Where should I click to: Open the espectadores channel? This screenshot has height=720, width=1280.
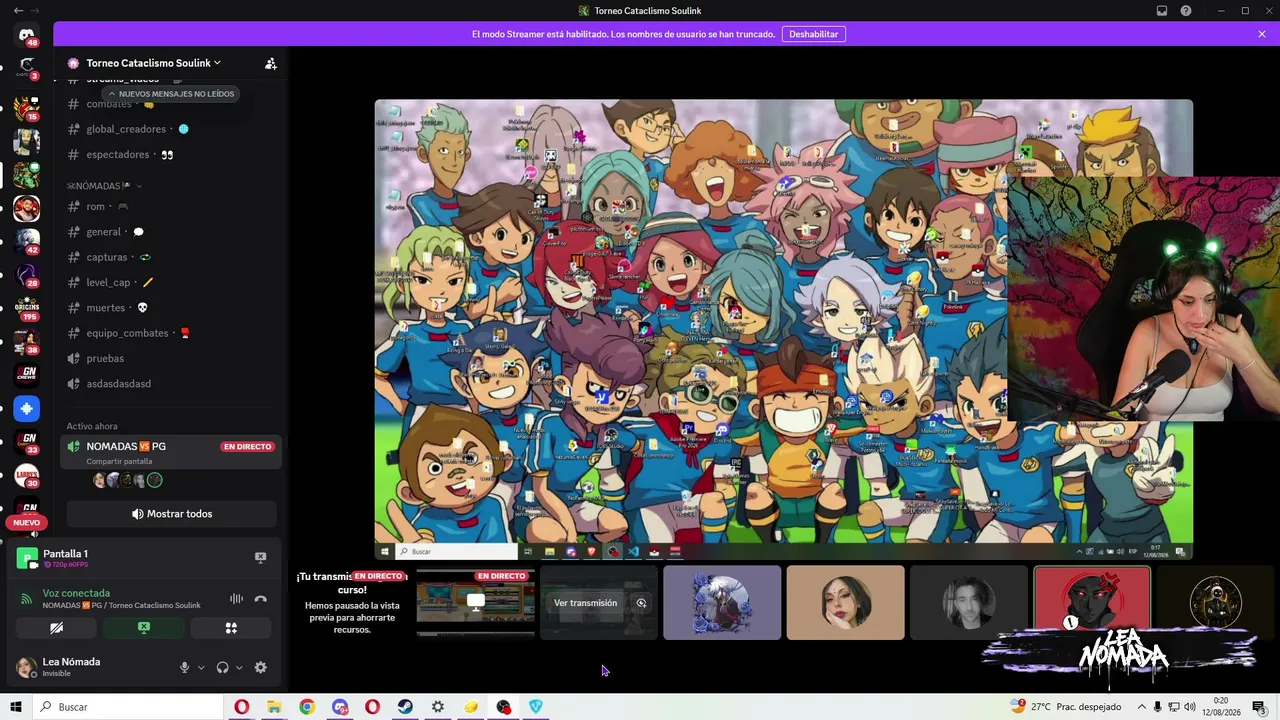click(x=171, y=155)
